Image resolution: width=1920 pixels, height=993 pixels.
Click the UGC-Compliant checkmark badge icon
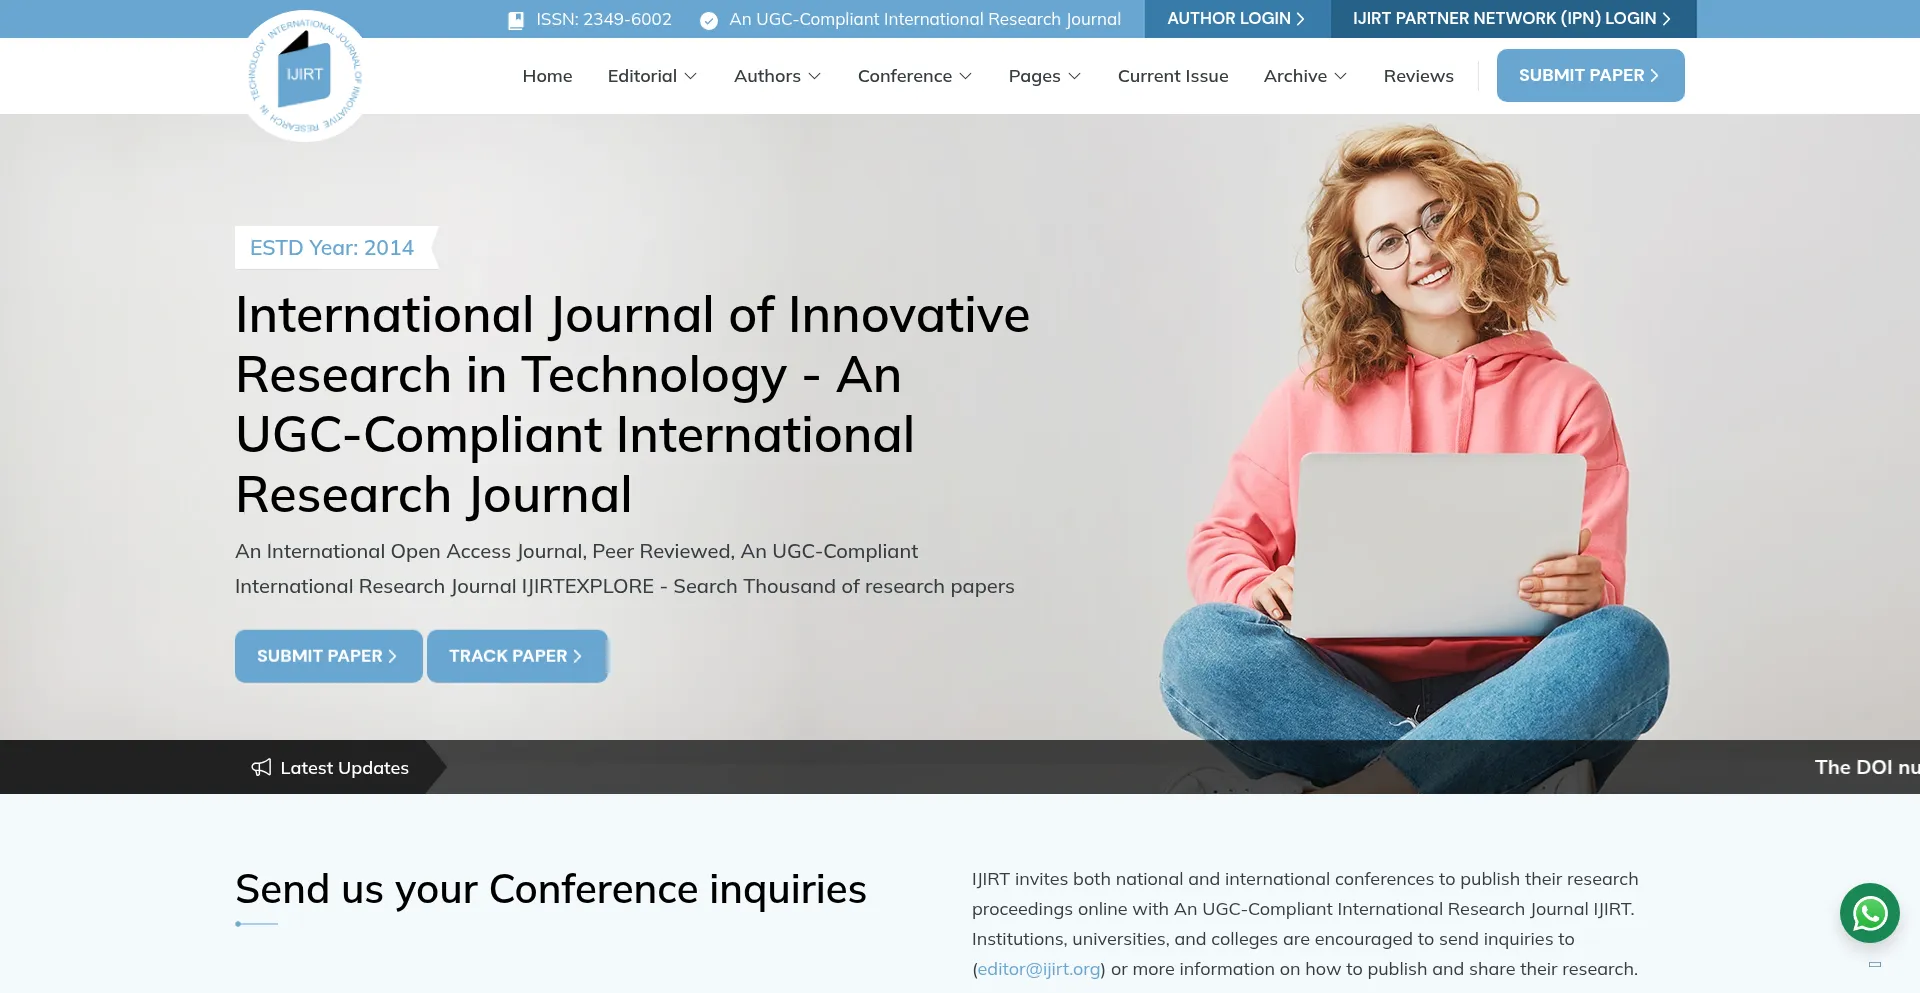pyautogui.click(x=709, y=20)
